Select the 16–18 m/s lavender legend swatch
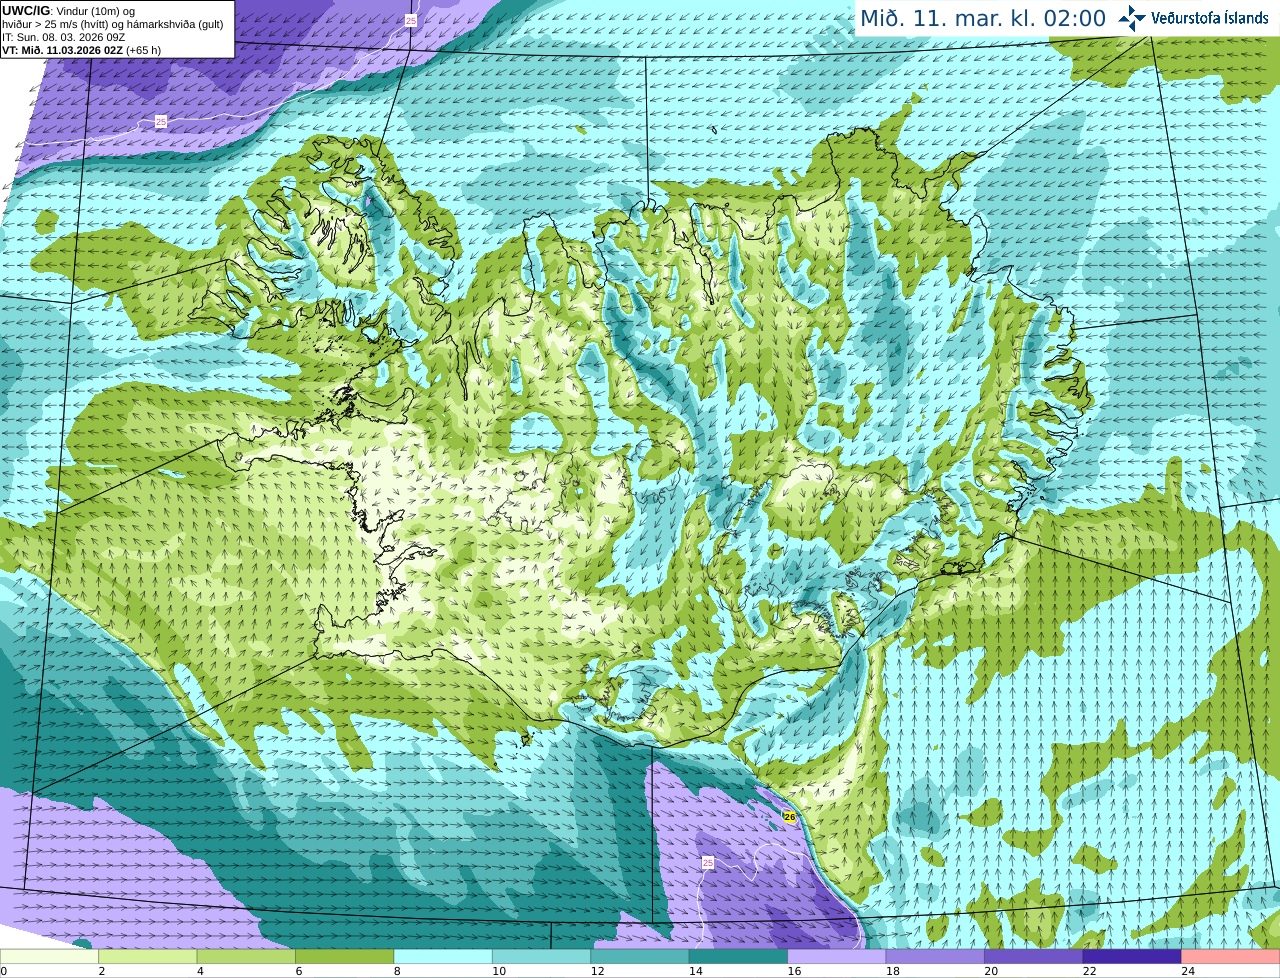Viewport: 1280px width, 978px height. coord(837,957)
